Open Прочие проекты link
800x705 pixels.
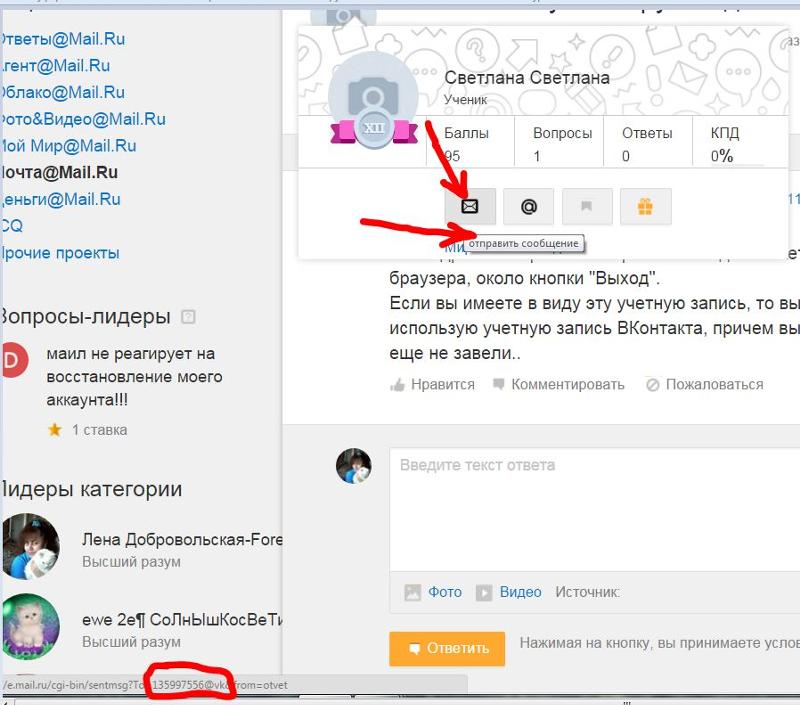[x=60, y=253]
